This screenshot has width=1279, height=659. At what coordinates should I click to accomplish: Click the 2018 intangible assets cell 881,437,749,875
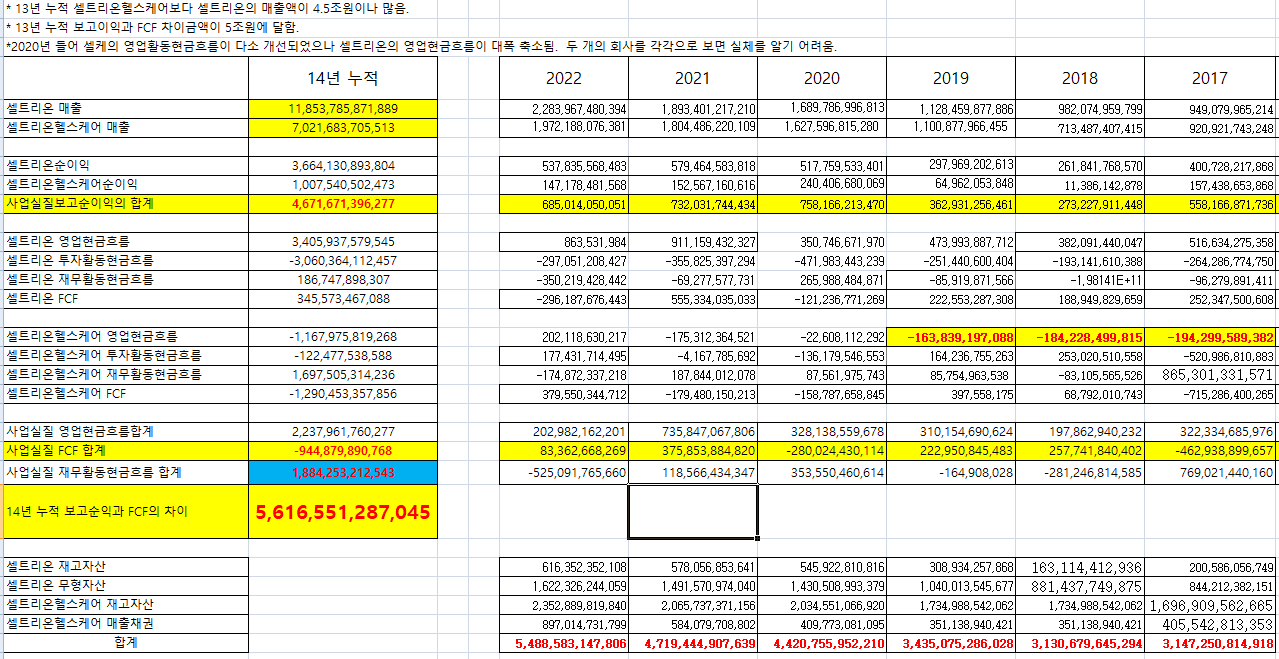pos(1080,585)
